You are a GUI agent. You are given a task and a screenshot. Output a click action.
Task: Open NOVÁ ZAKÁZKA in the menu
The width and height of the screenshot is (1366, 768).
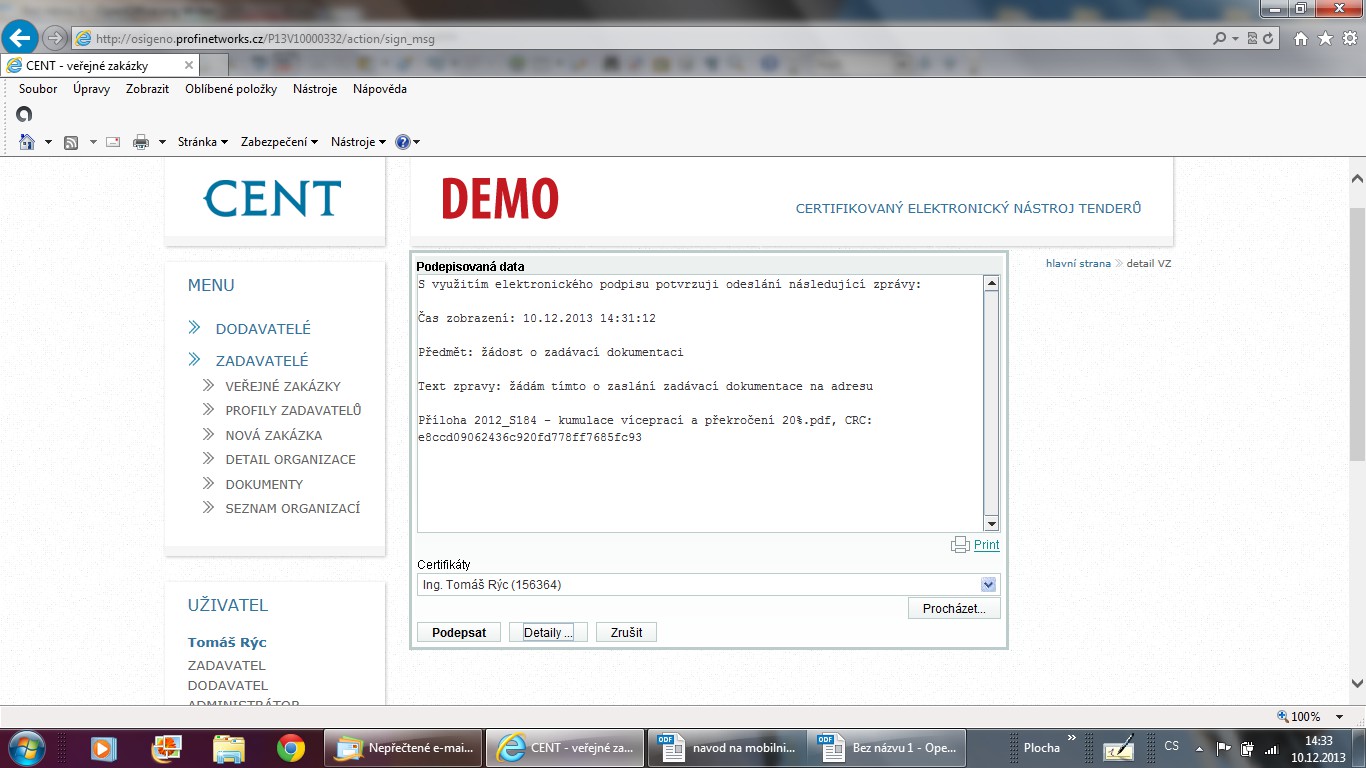pos(274,435)
